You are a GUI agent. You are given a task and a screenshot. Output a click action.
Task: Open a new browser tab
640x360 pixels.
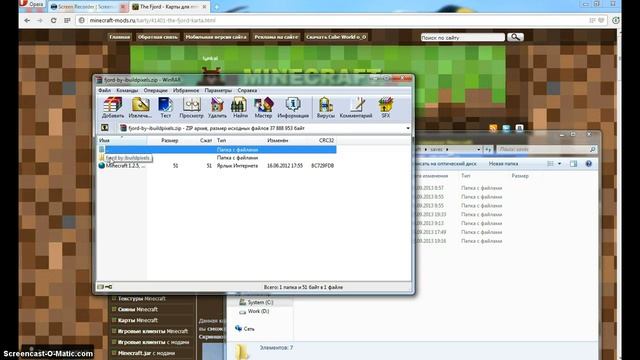216,7
